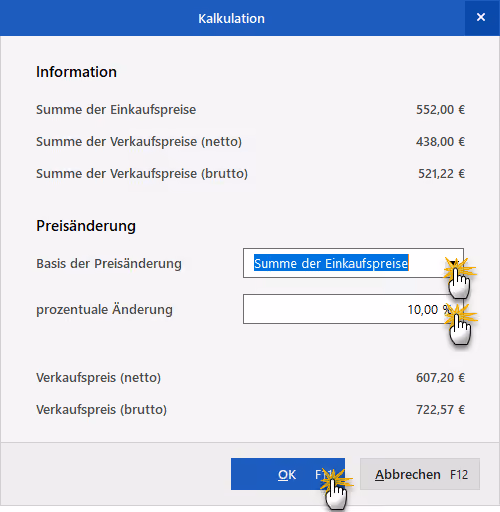Close the Kalkulation dialog with X
Screen dimensions: 500x512
click(x=481, y=17)
